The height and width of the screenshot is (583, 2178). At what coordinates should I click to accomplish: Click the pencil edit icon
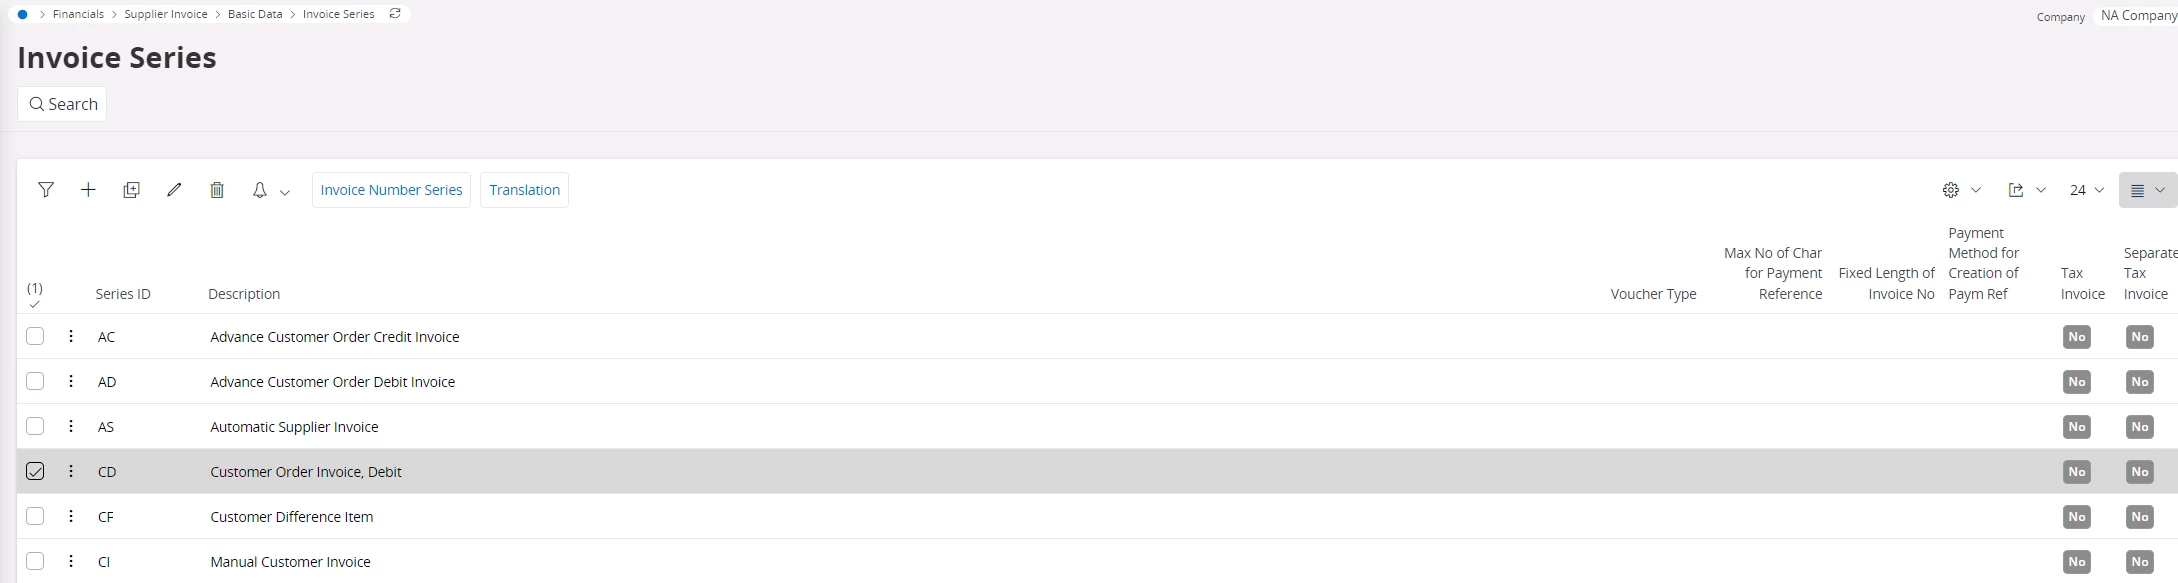point(174,190)
